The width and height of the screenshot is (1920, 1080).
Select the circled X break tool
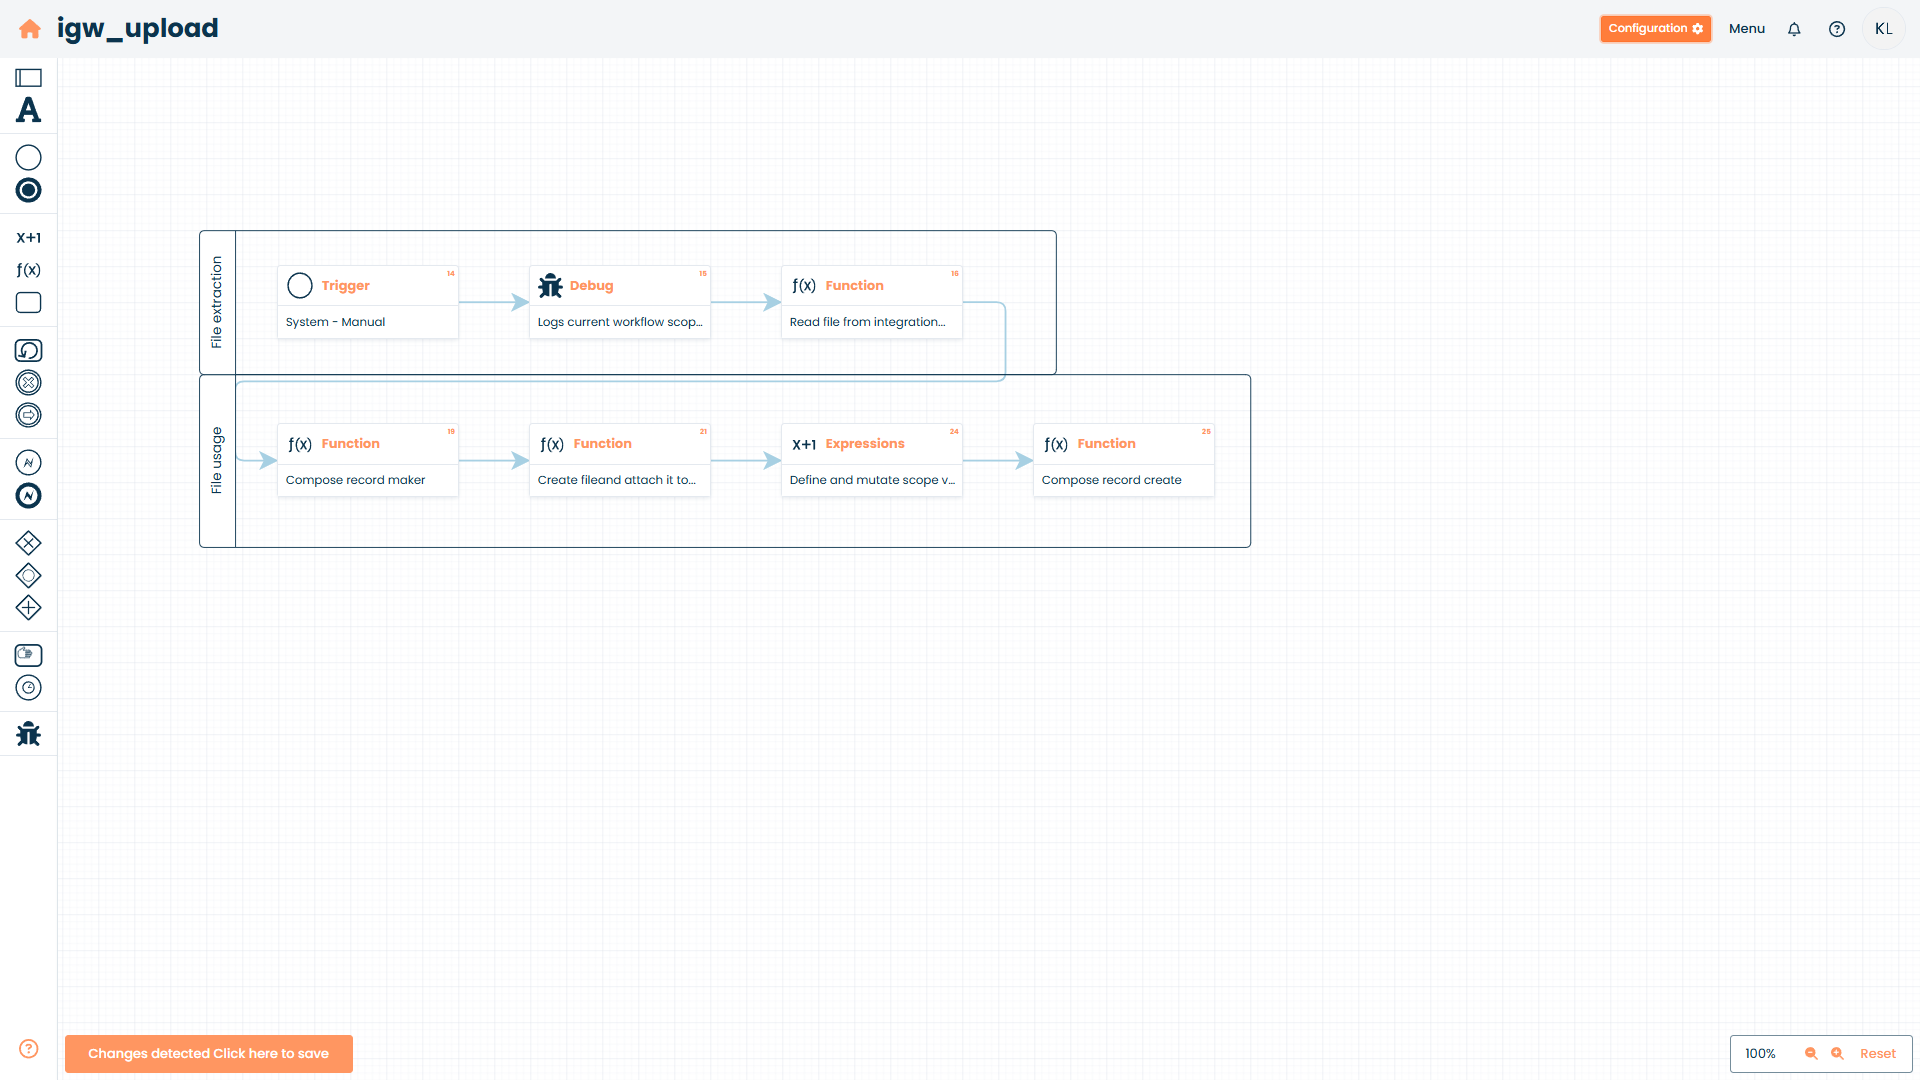(x=28, y=383)
